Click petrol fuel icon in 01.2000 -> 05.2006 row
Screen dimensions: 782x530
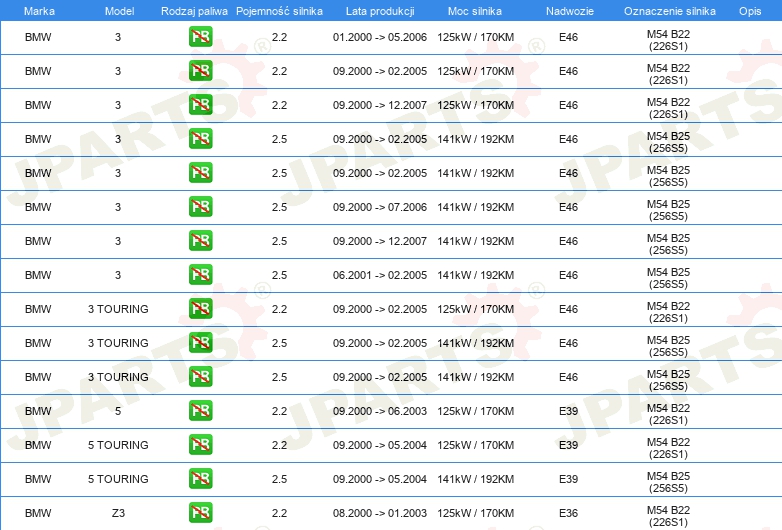200,37
